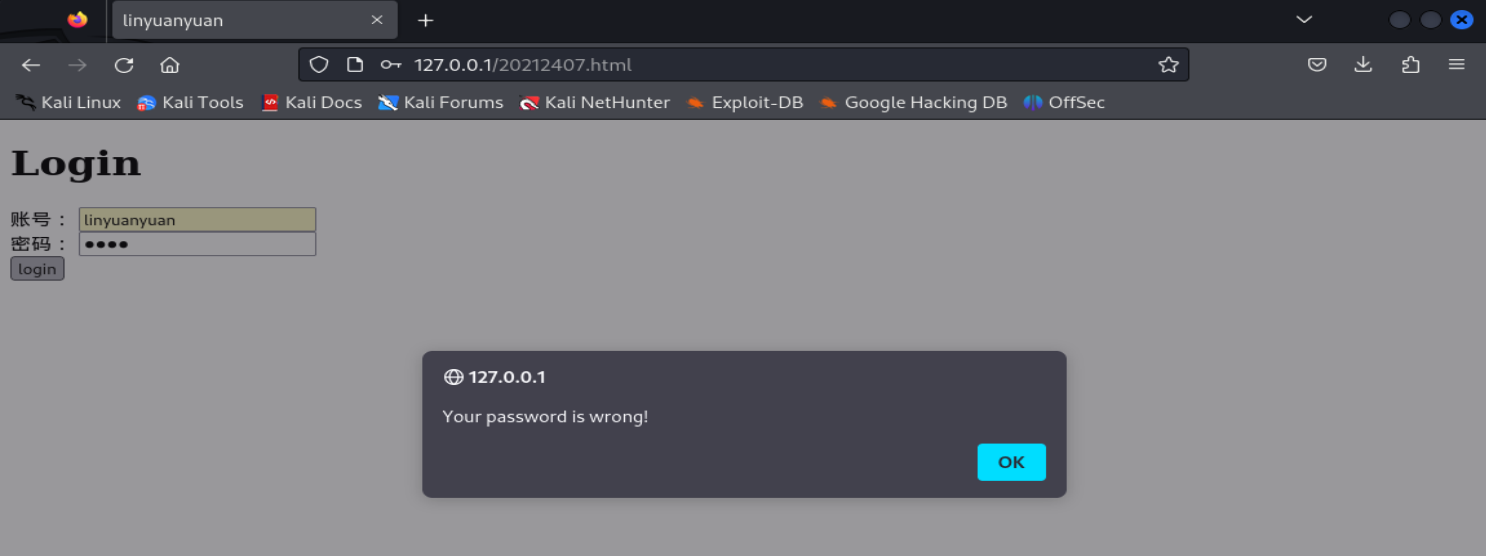Image resolution: width=1486 pixels, height=556 pixels.
Task: Click the tracking protection shield icon
Action: tap(318, 65)
